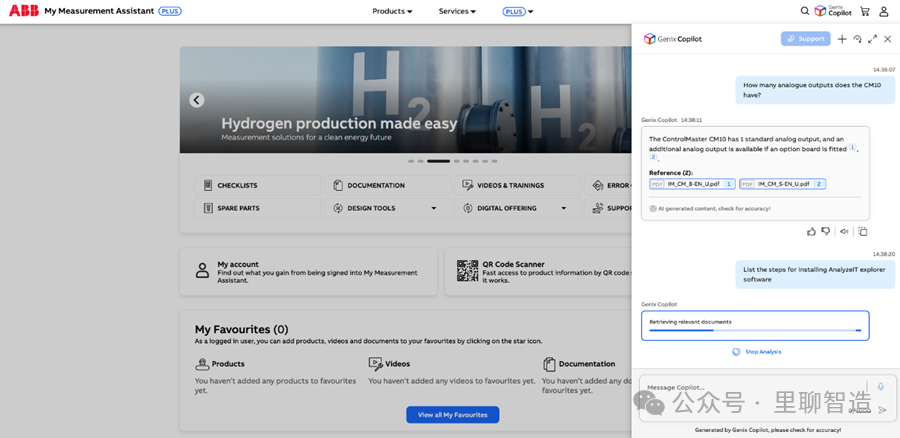
Task: Click the Documentation tile
Action: [x=387, y=185]
